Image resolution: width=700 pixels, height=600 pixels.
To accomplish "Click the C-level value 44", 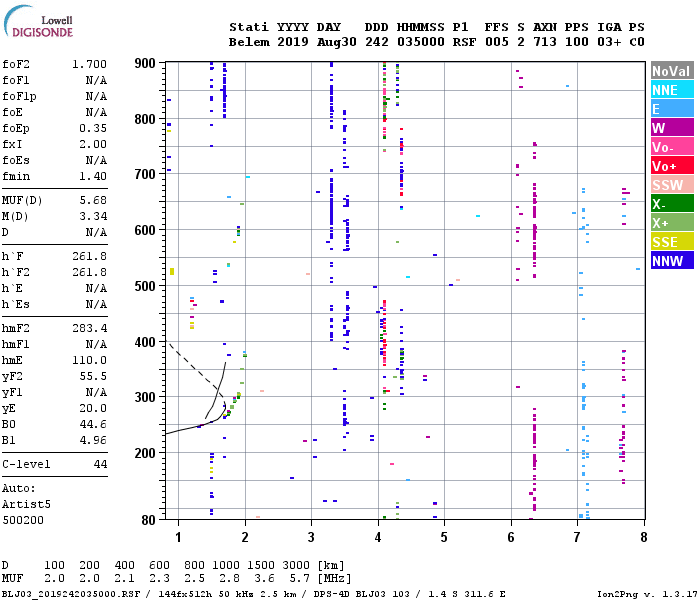I will 100,464.
